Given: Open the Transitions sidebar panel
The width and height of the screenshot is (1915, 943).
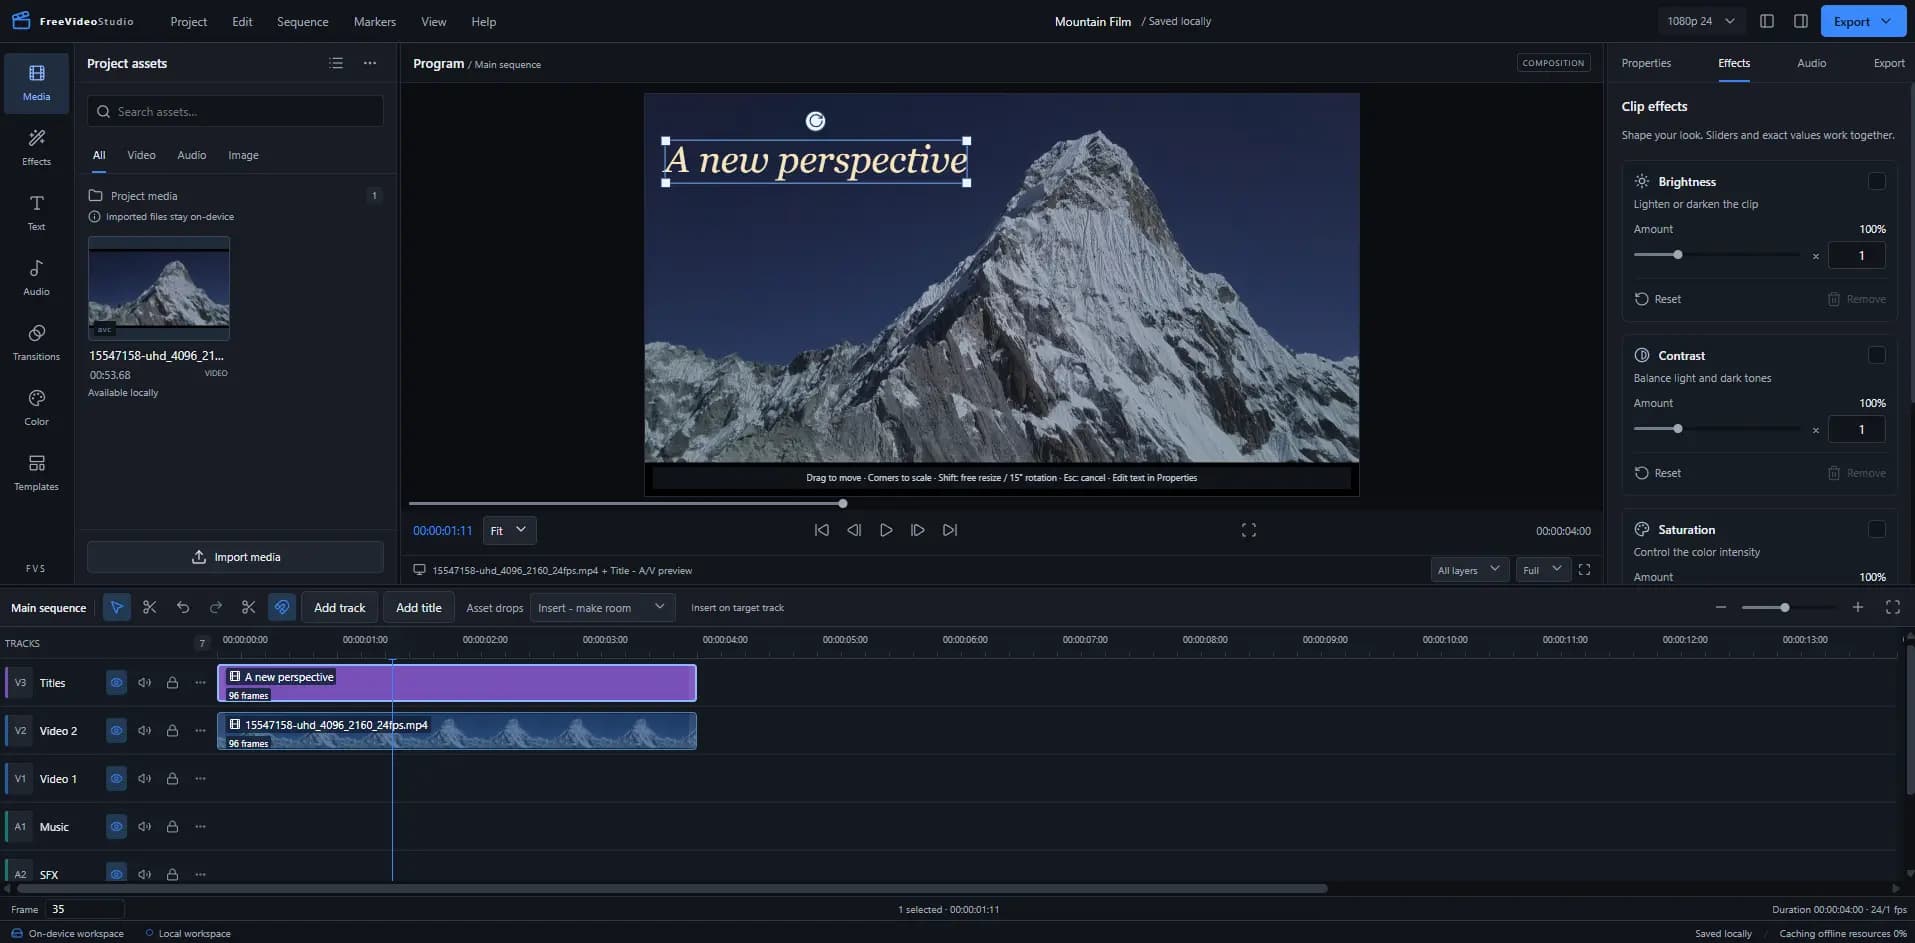Looking at the screenshot, I should click(36, 341).
